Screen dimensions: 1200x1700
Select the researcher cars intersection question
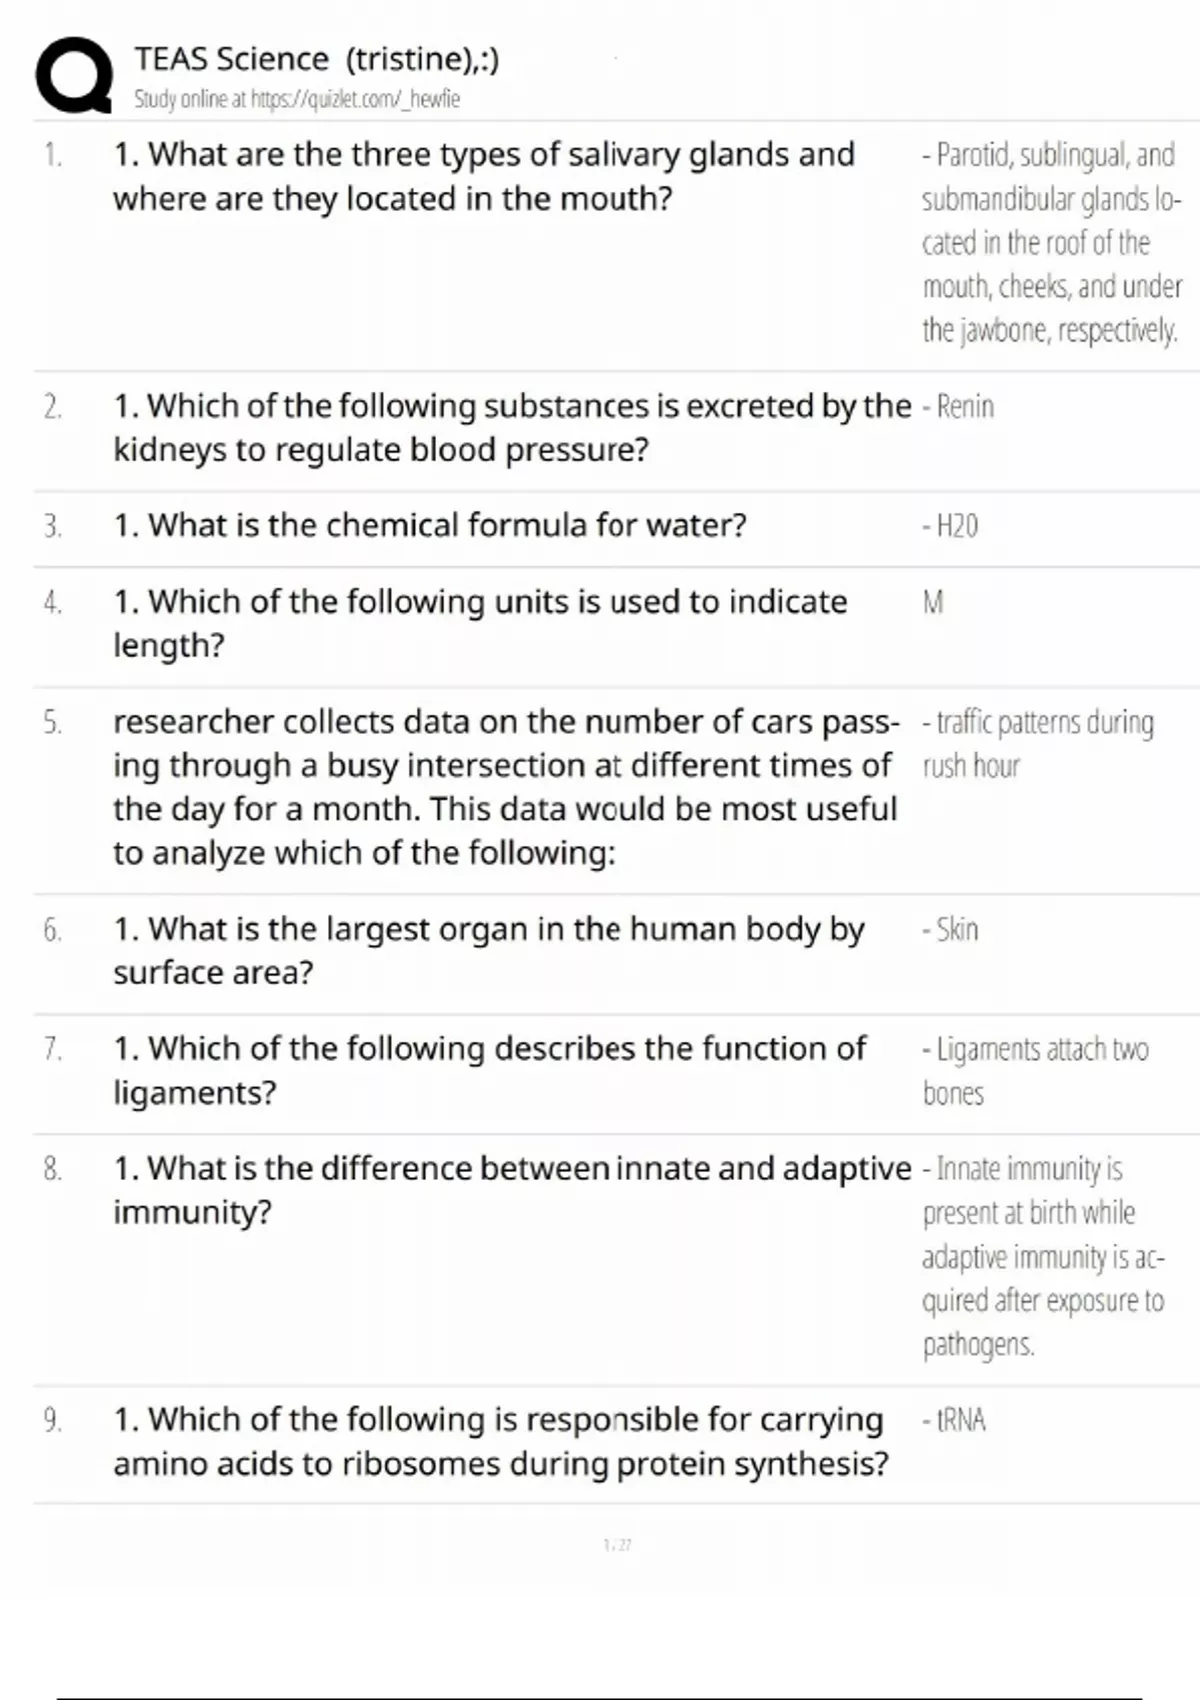pos(506,786)
